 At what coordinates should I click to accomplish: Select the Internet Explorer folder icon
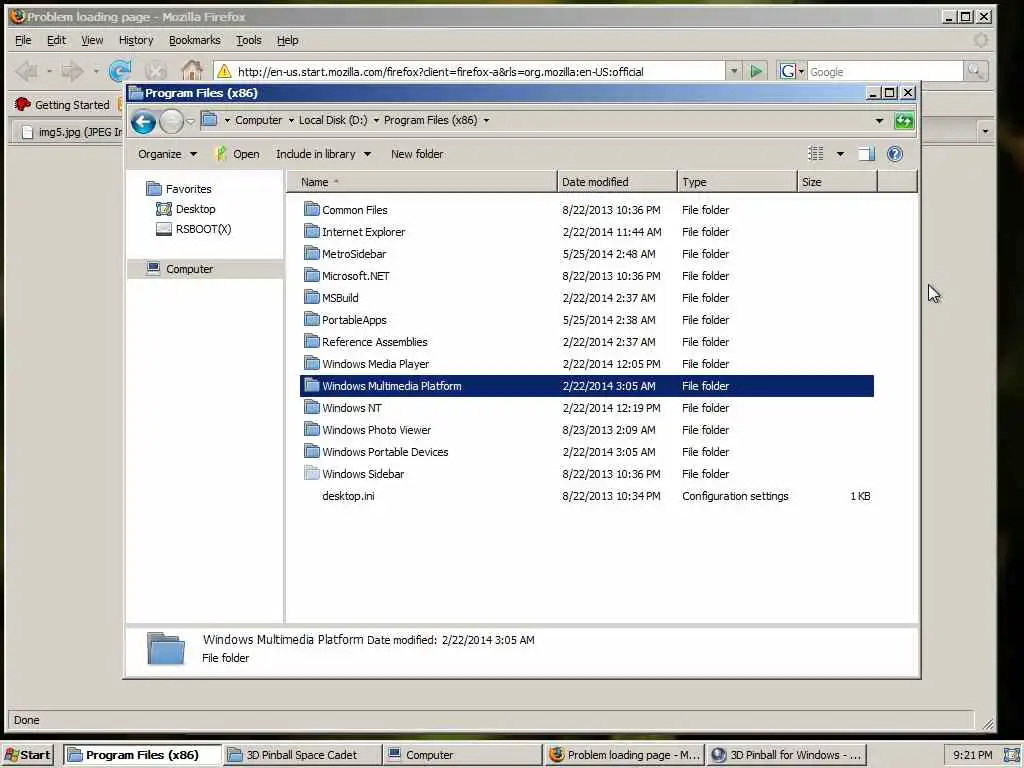312,231
